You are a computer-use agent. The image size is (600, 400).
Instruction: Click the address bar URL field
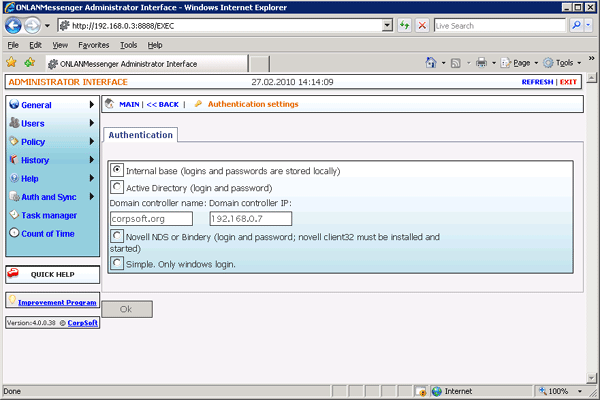click(220, 26)
